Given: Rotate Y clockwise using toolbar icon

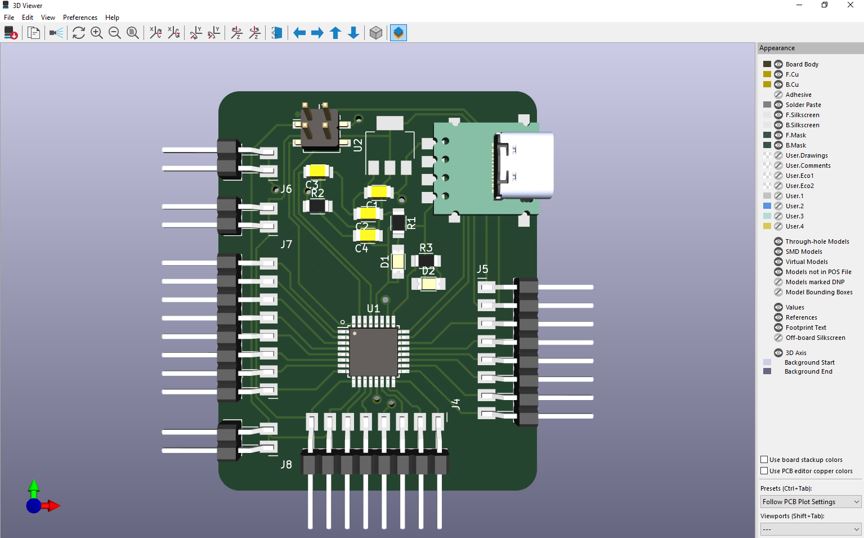Looking at the screenshot, I should click(196, 33).
